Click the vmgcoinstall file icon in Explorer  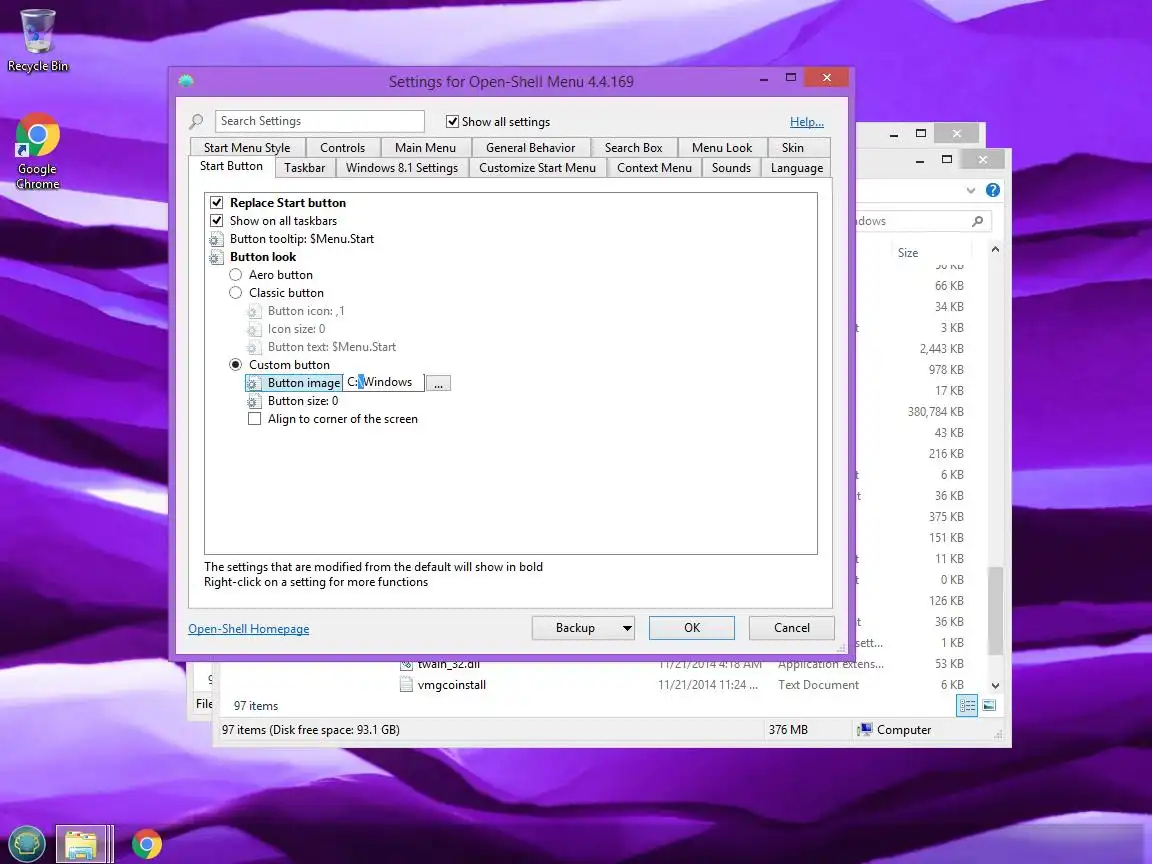coord(406,685)
